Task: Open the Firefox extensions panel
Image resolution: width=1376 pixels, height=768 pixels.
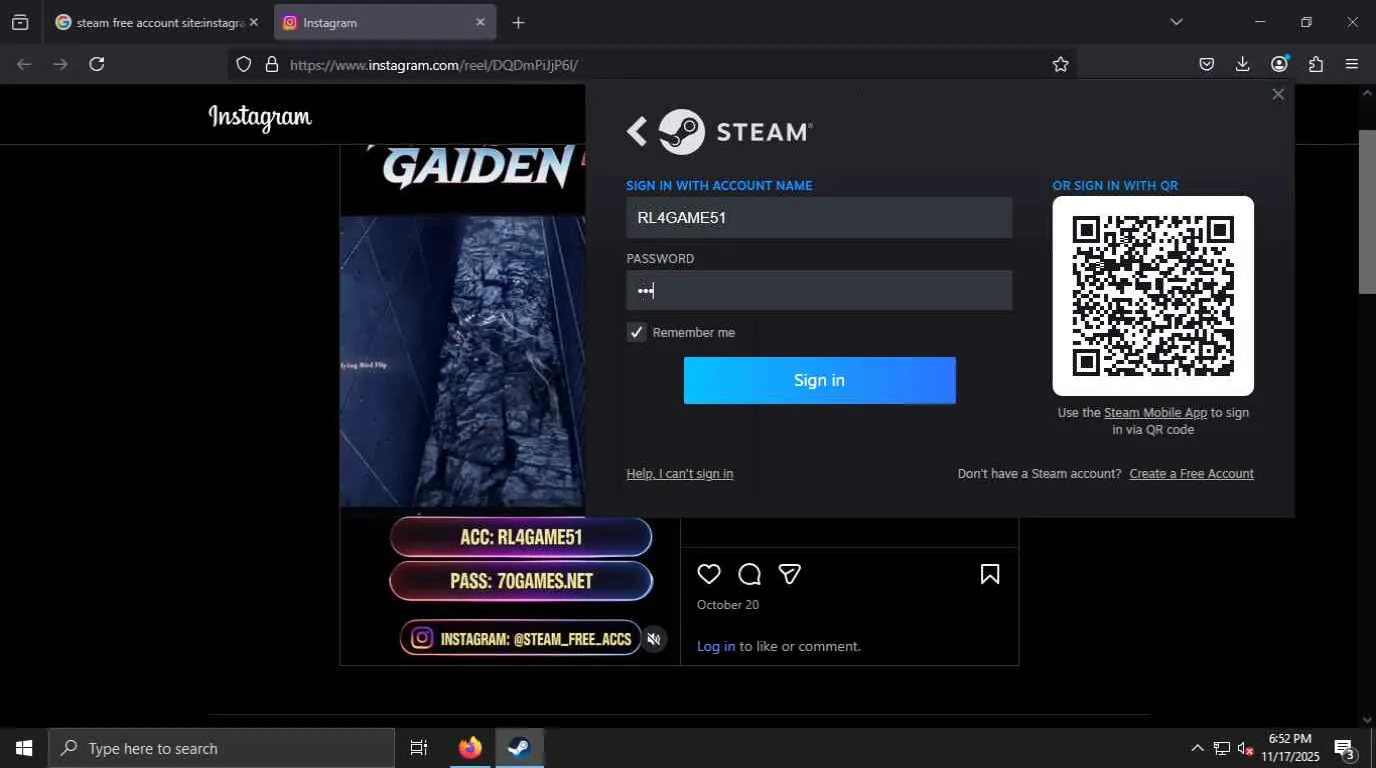Action: click(x=1316, y=64)
